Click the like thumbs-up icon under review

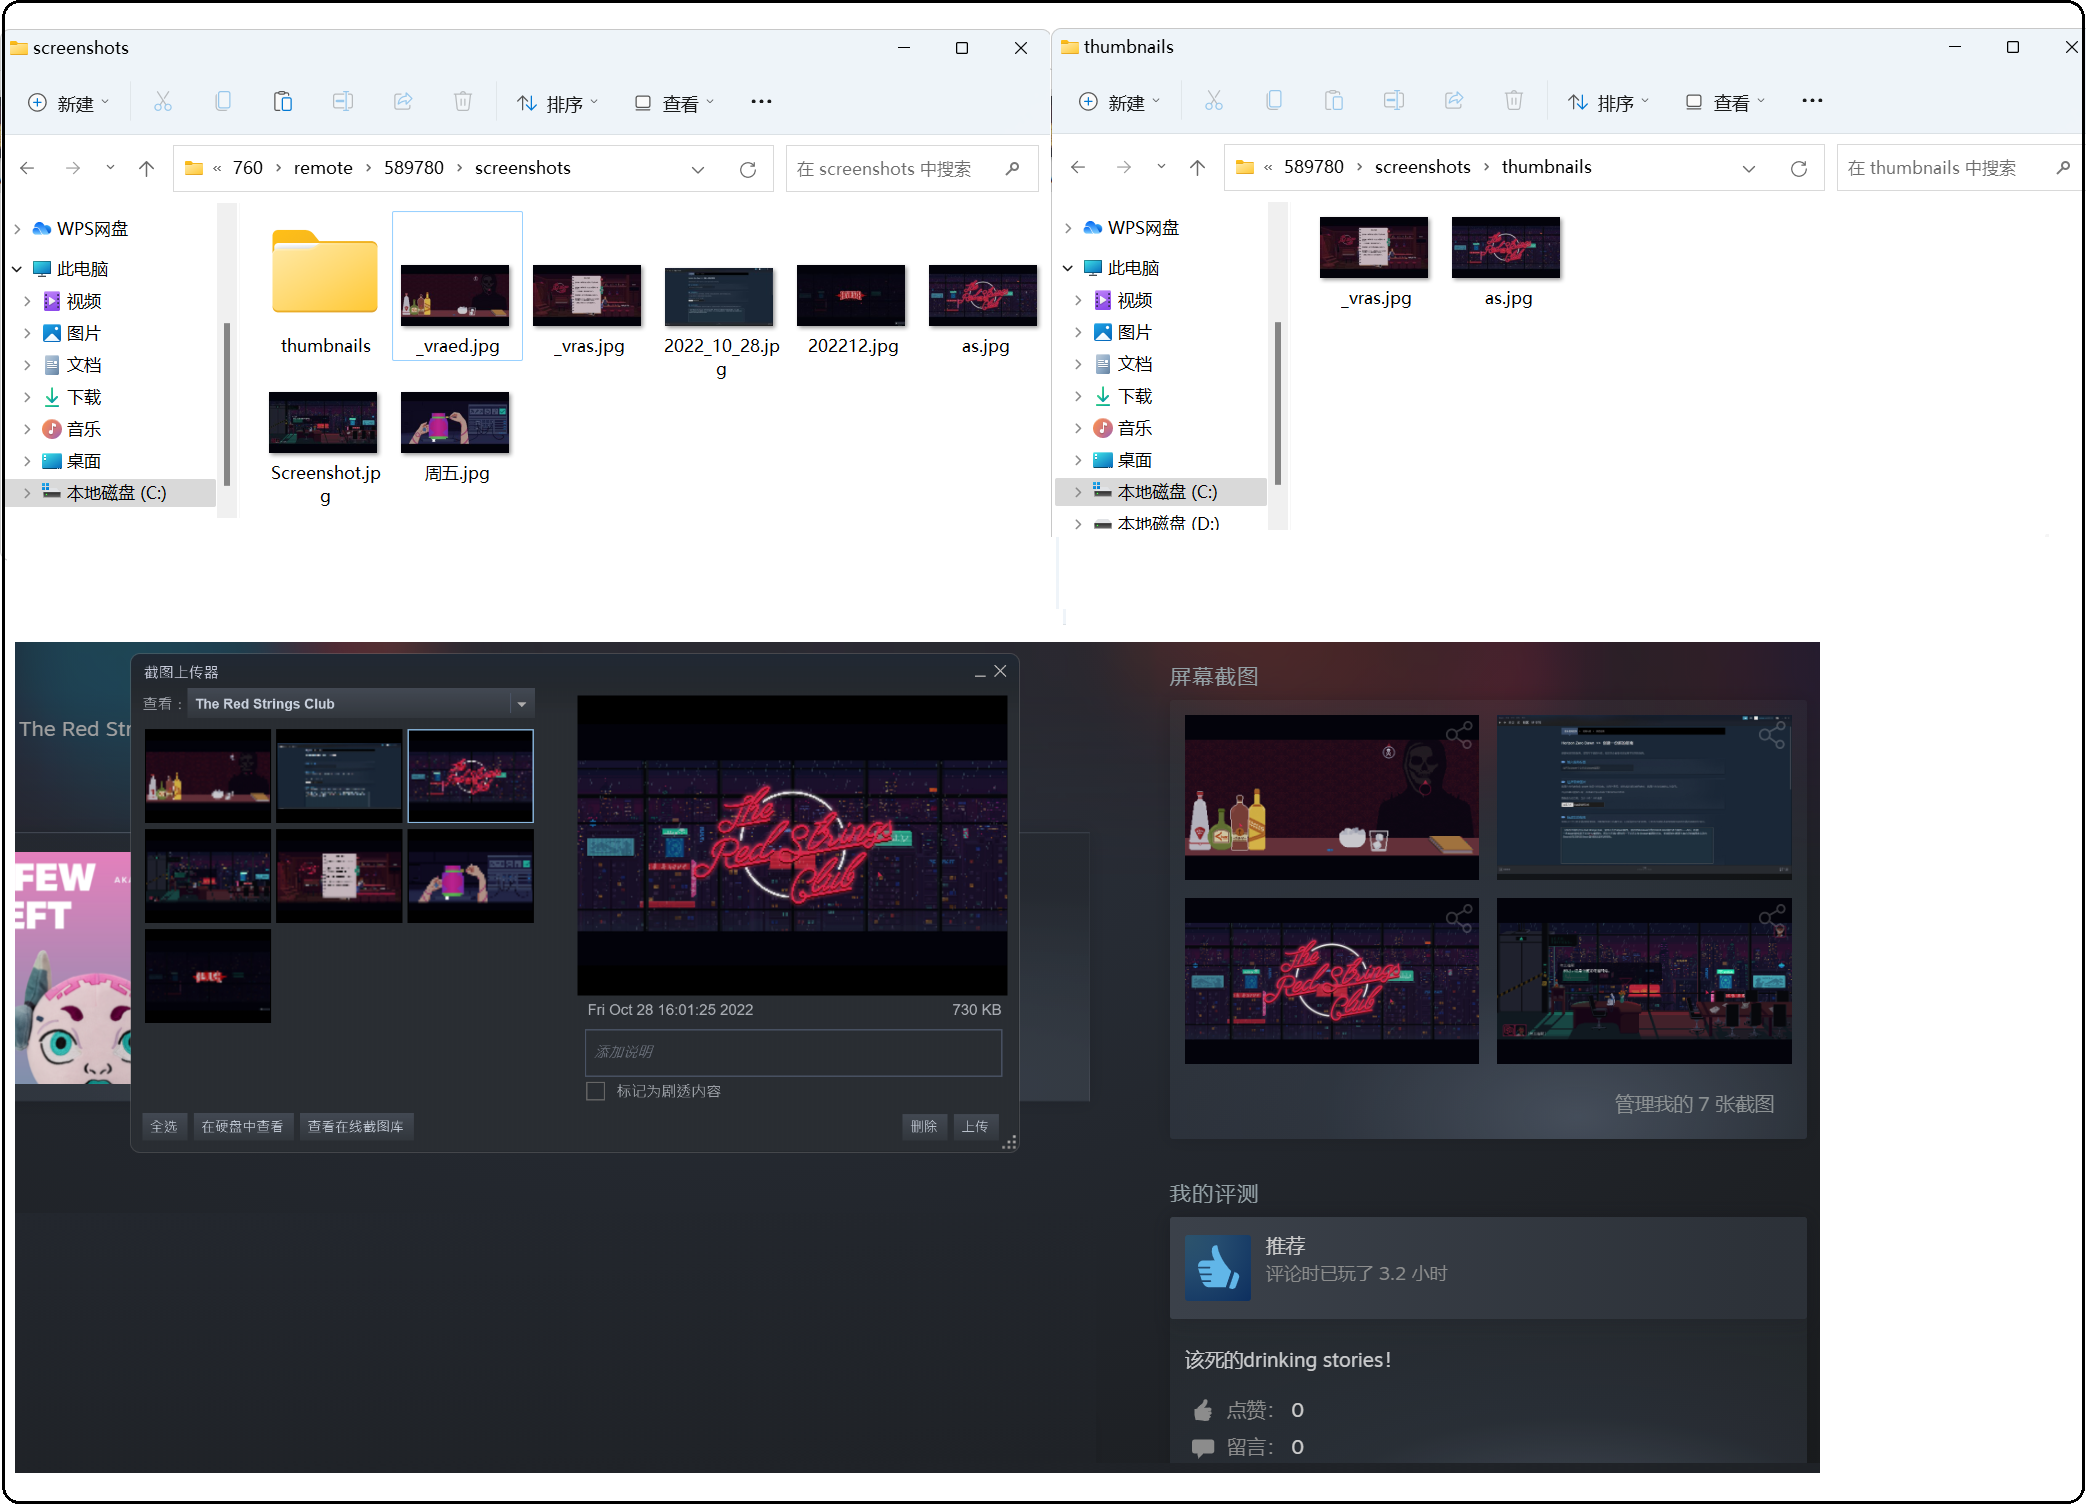[x=1203, y=1410]
